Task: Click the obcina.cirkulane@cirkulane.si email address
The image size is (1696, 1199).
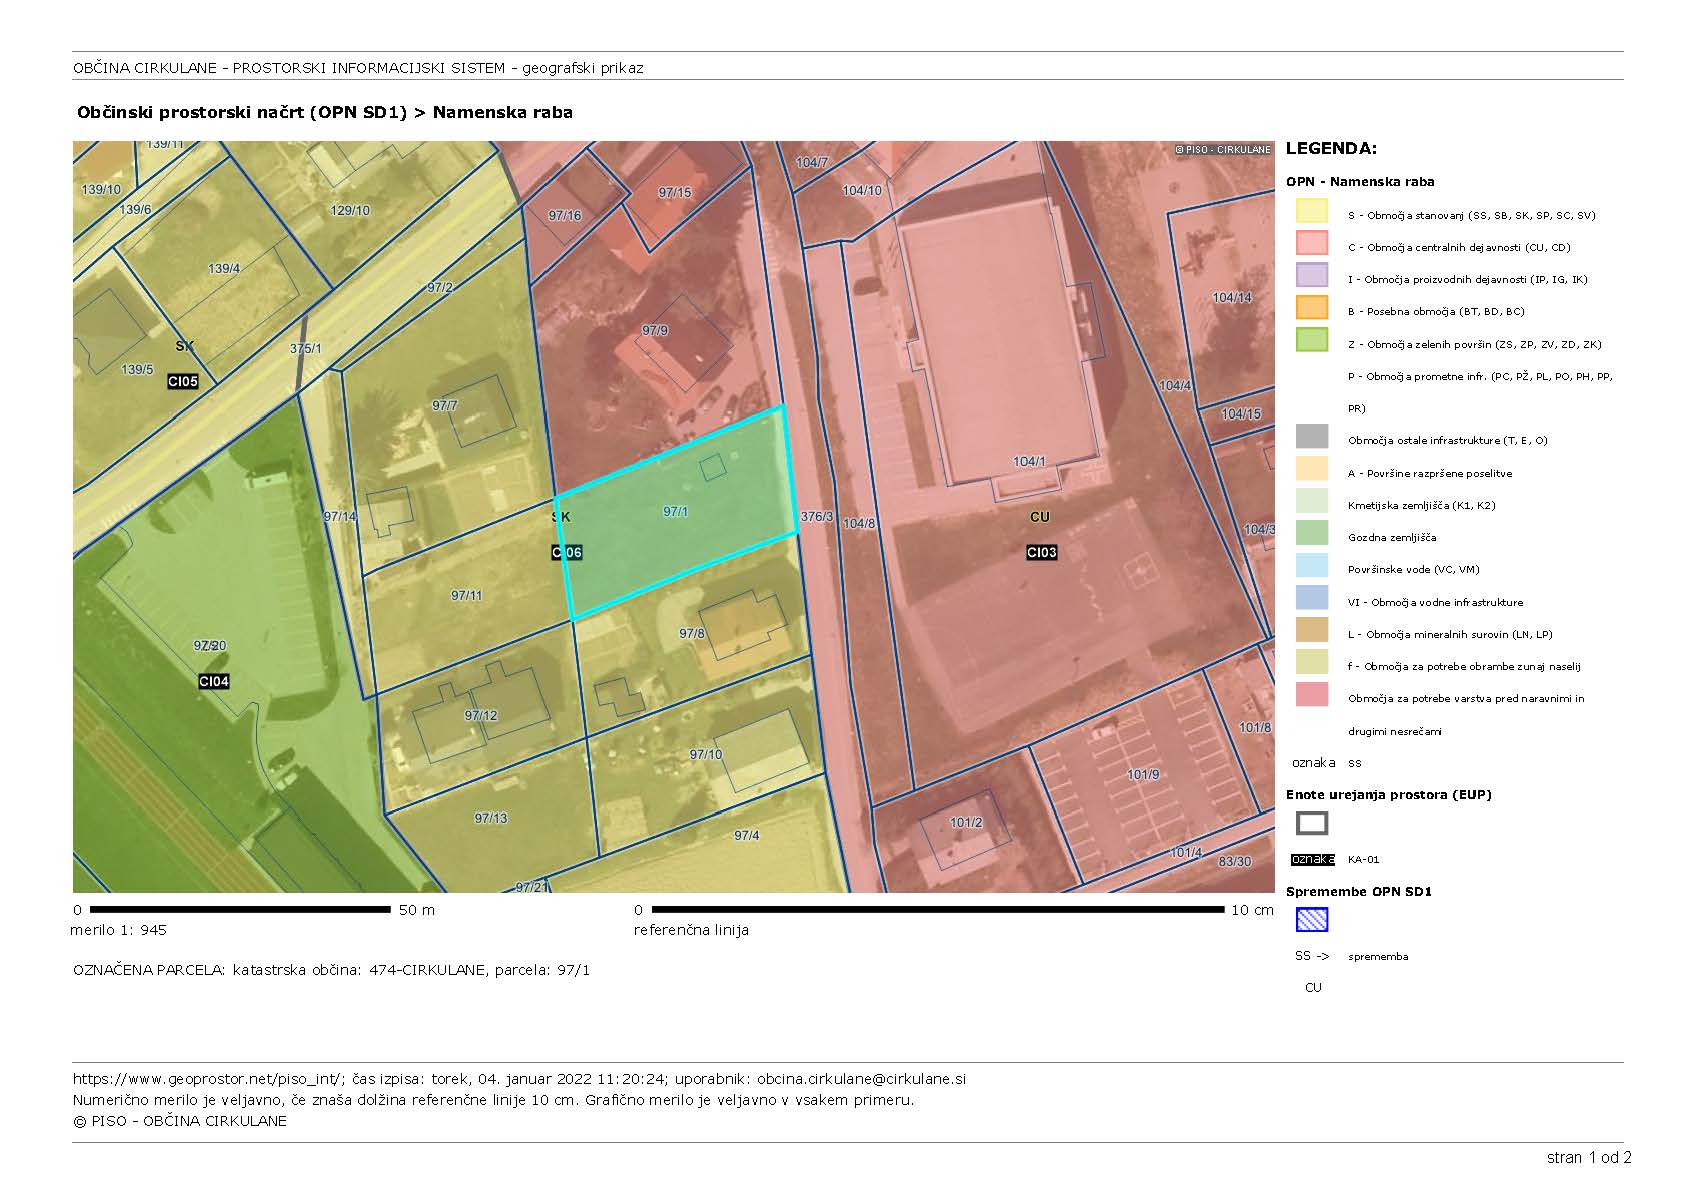Action: coord(861,1079)
